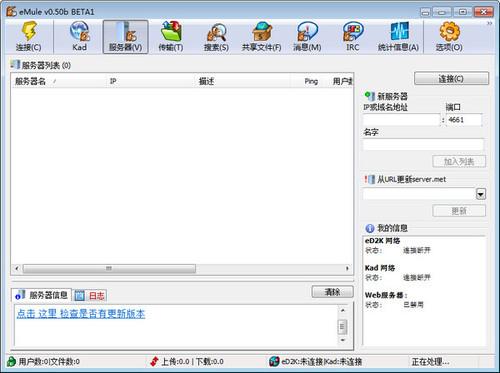Click the eD2K connection status icon in status bar

point(274,361)
